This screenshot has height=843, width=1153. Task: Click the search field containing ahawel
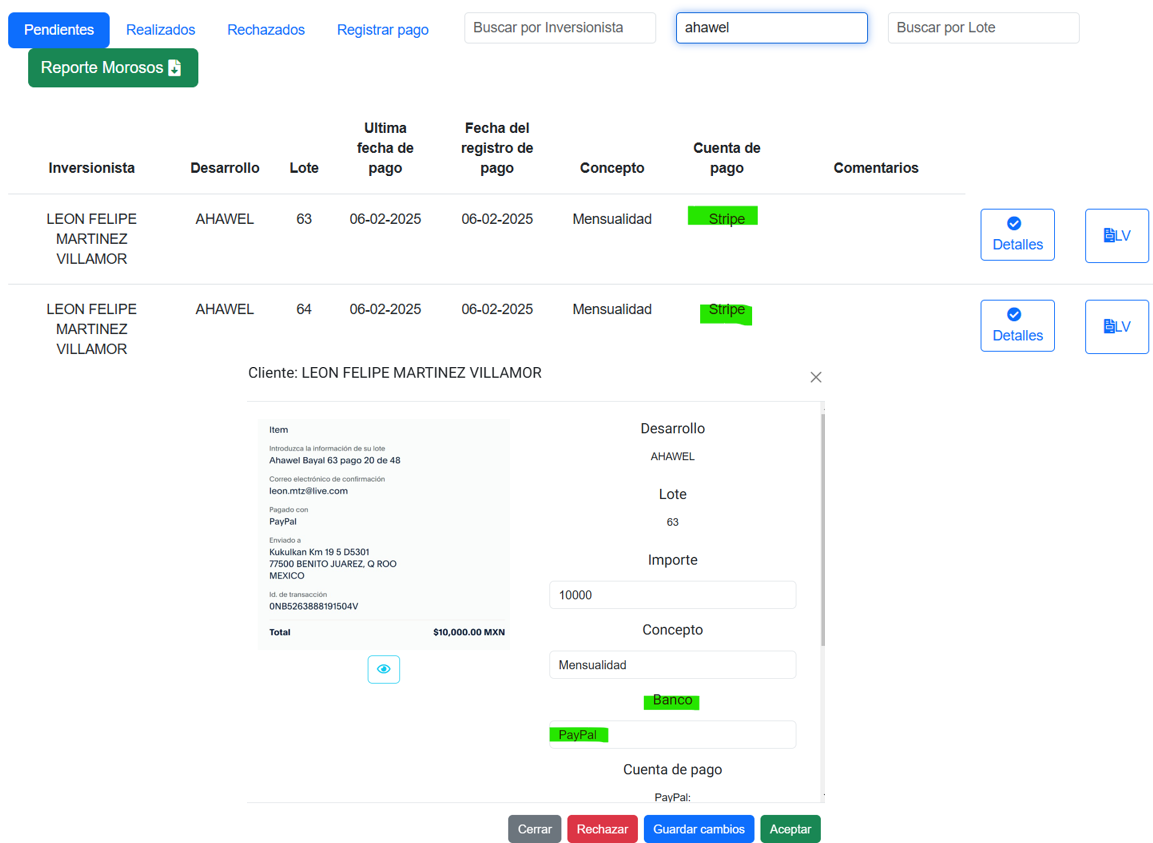pyautogui.click(x=771, y=28)
